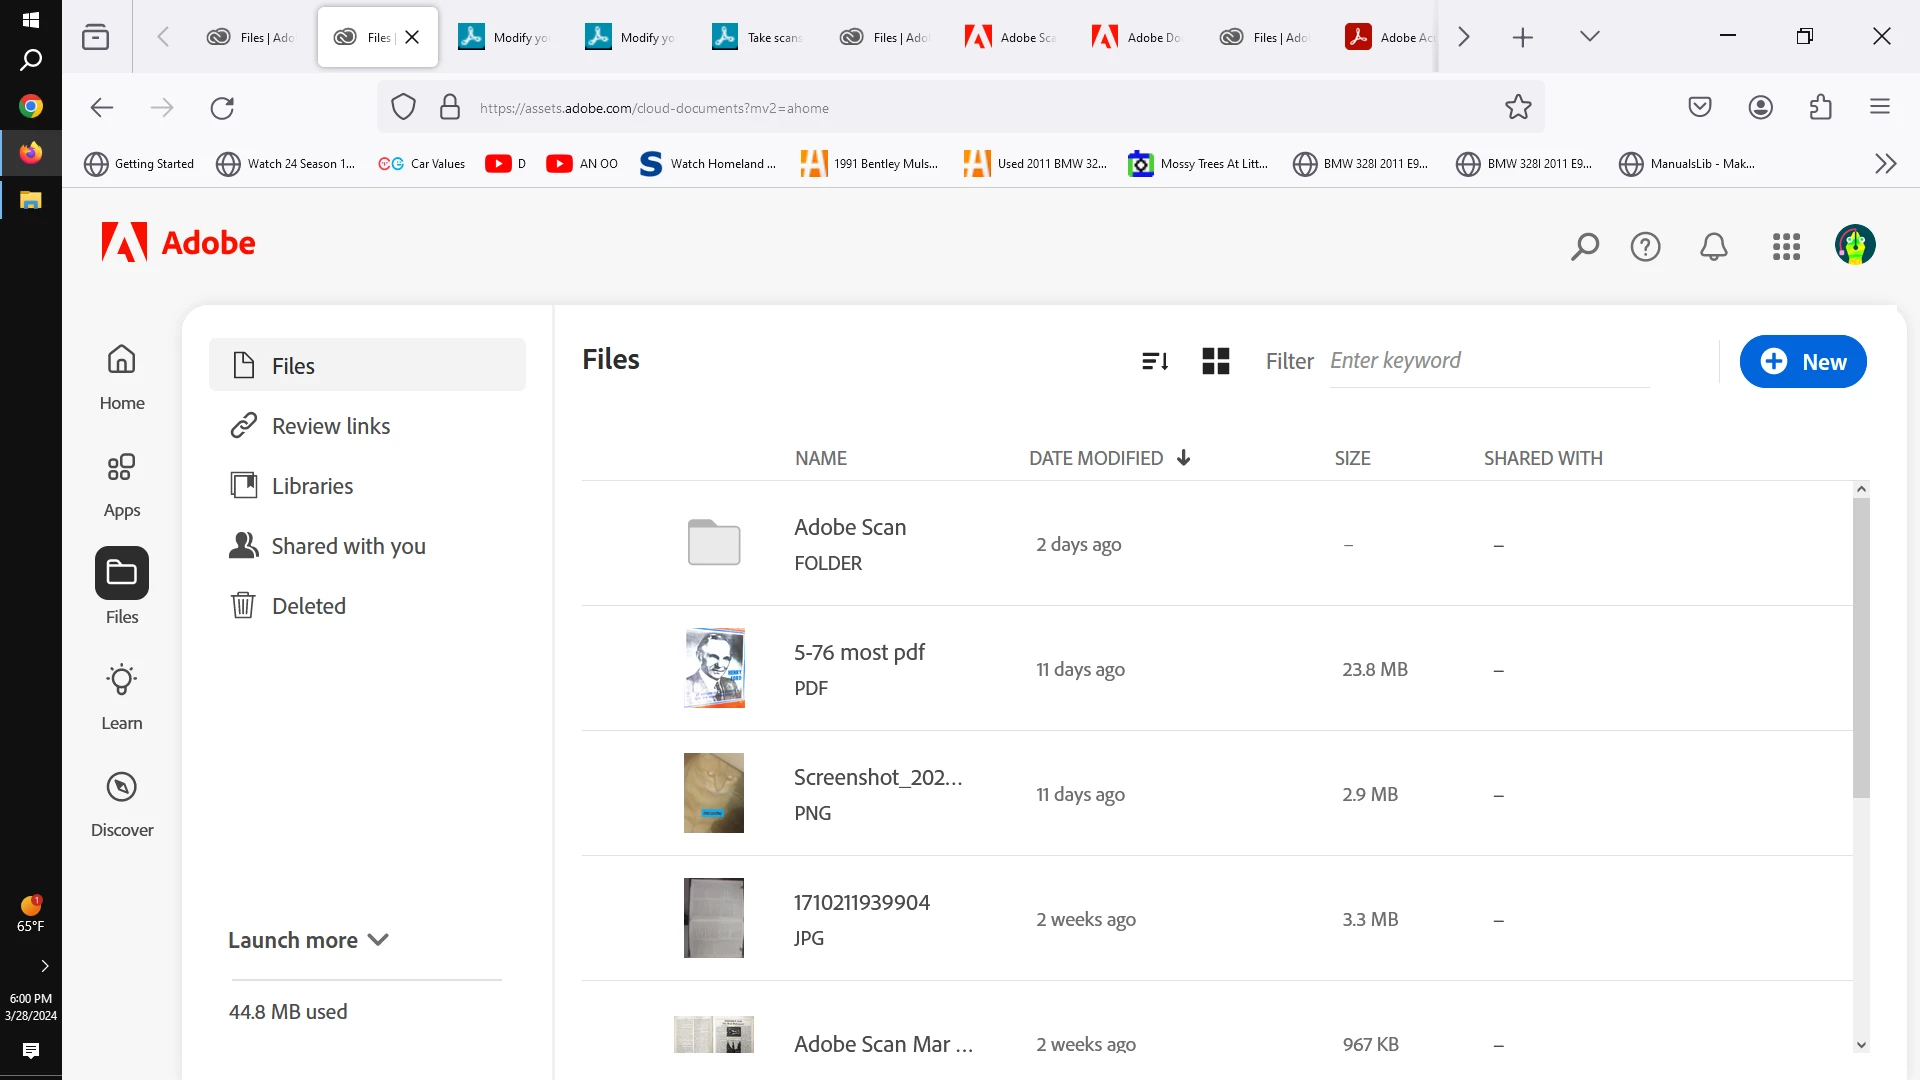
Task: Click the search magnifier in Adobe header
Action: coord(1584,246)
